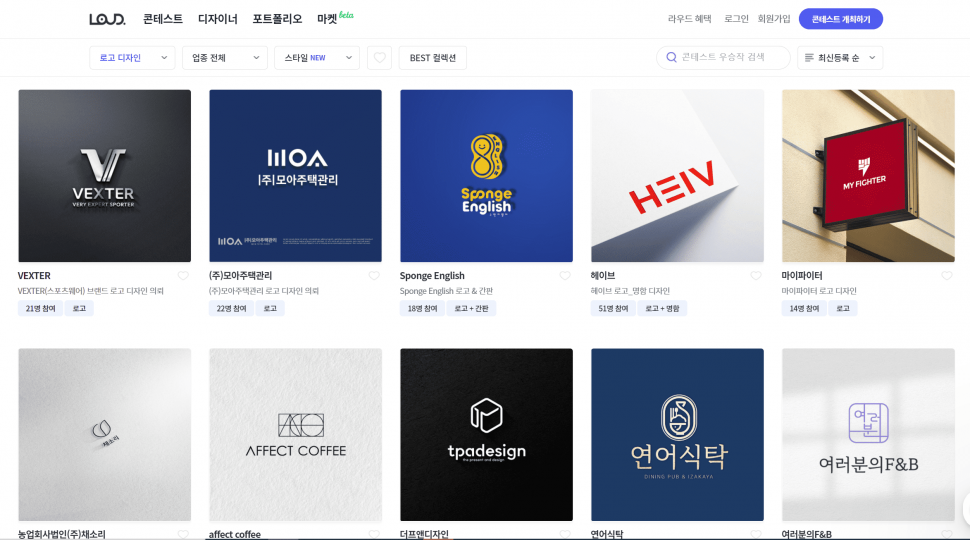The height and width of the screenshot is (540, 970).
Task: Click the LOUD logo in the header
Action: [x=107, y=19]
